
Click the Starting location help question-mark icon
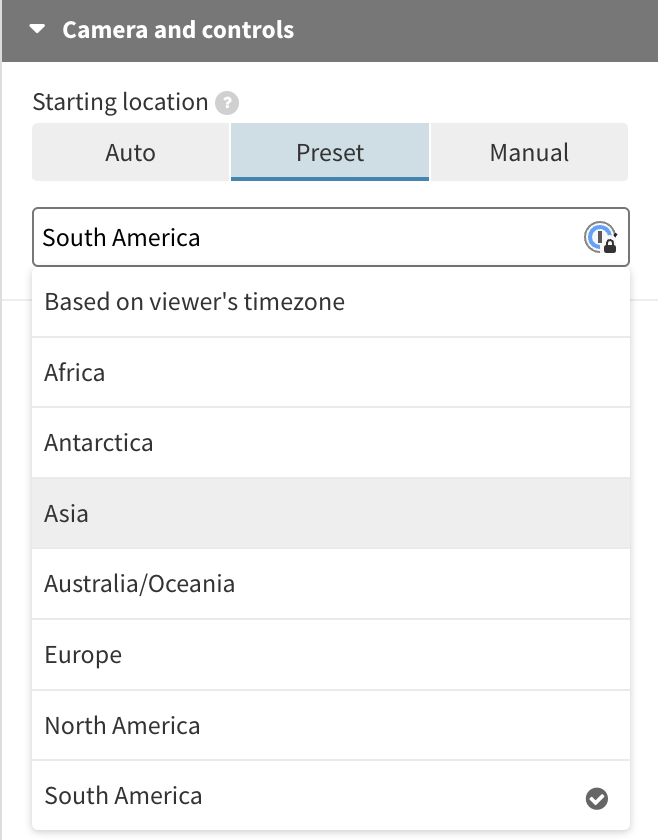click(229, 103)
